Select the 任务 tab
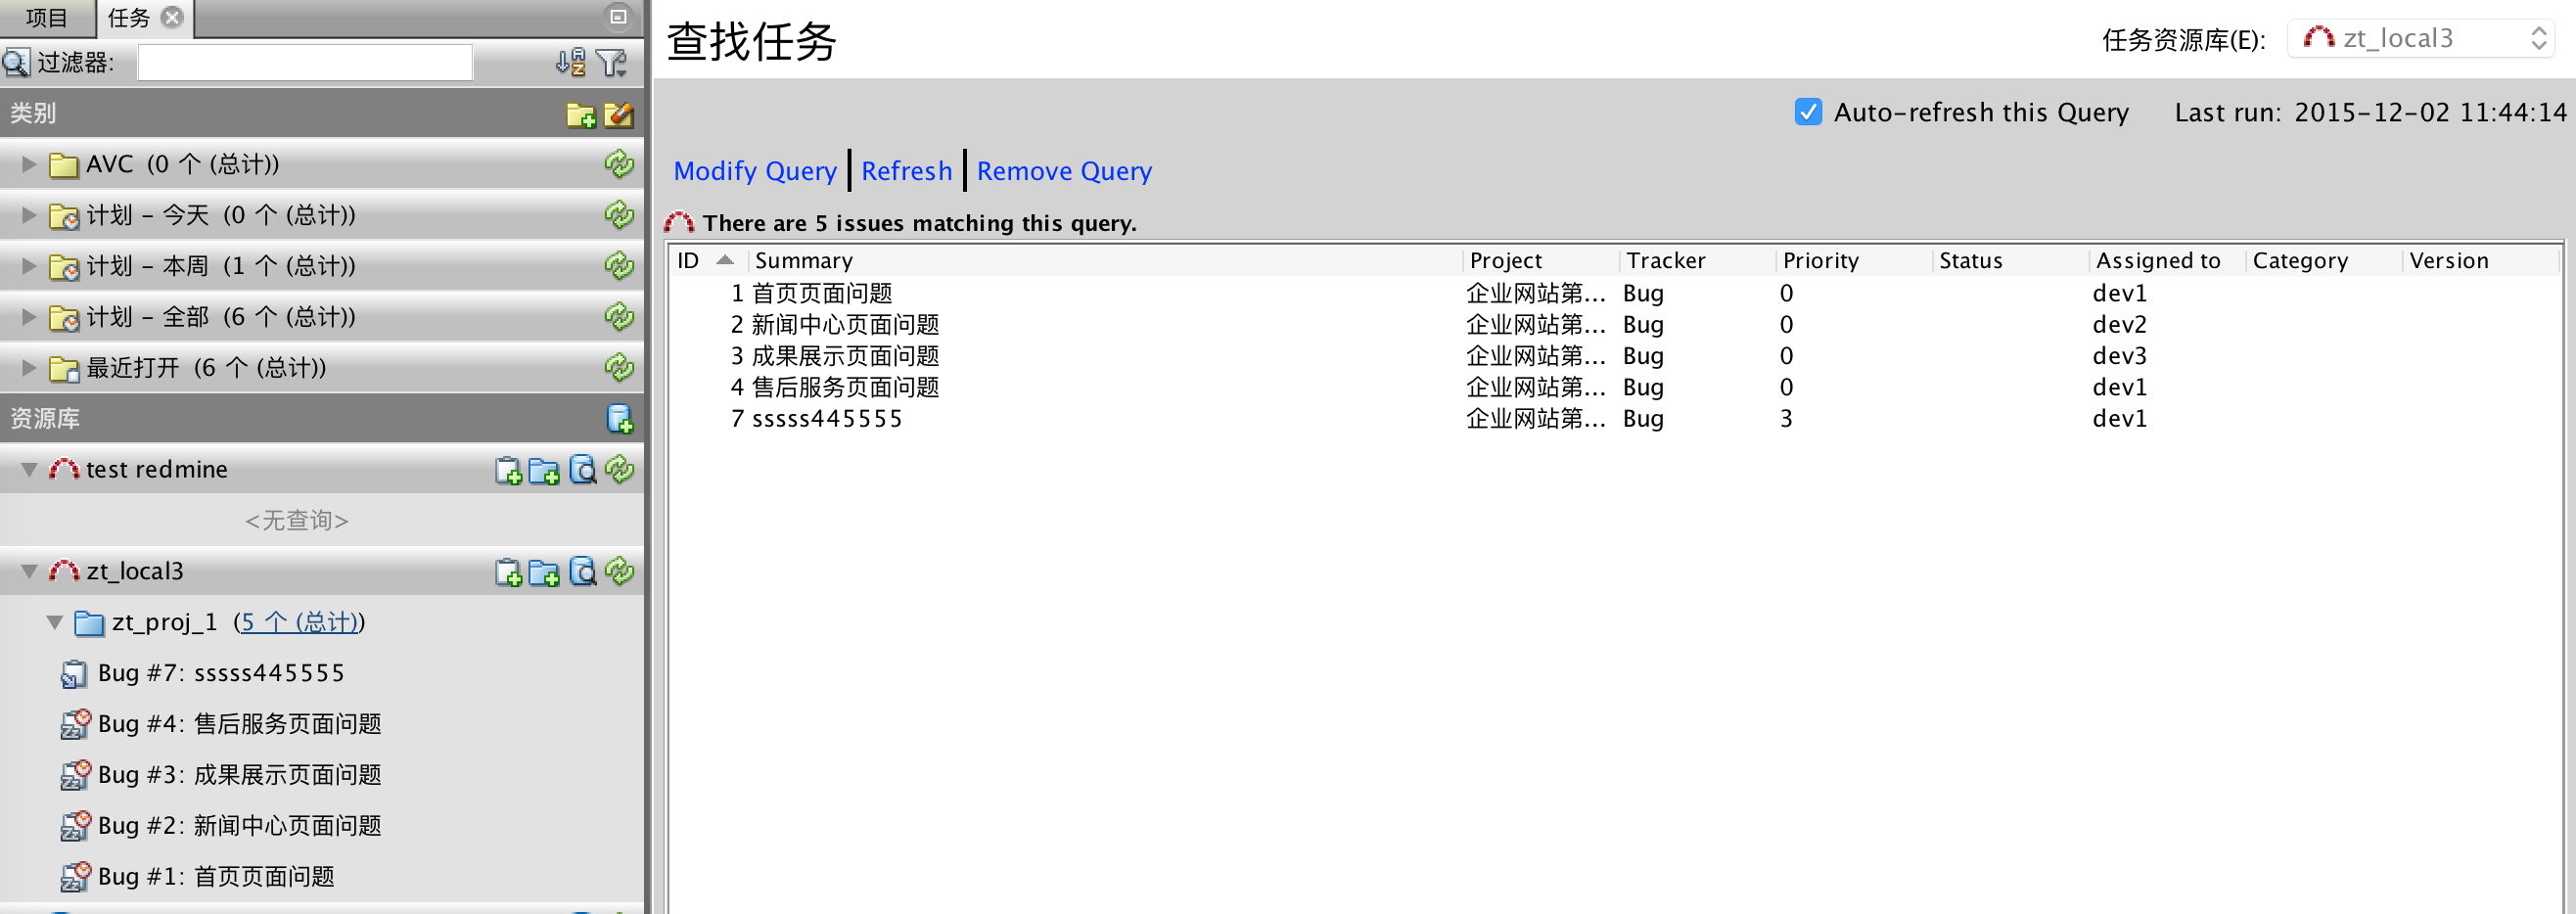 pyautogui.click(x=129, y=18)
